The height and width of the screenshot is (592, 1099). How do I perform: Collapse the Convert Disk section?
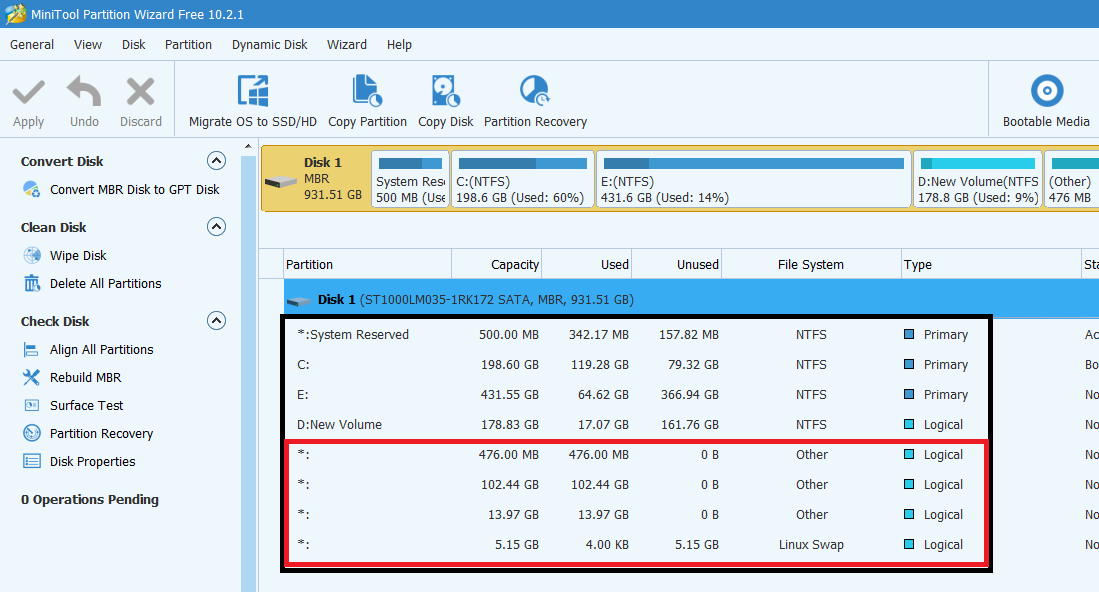(217, 161)
